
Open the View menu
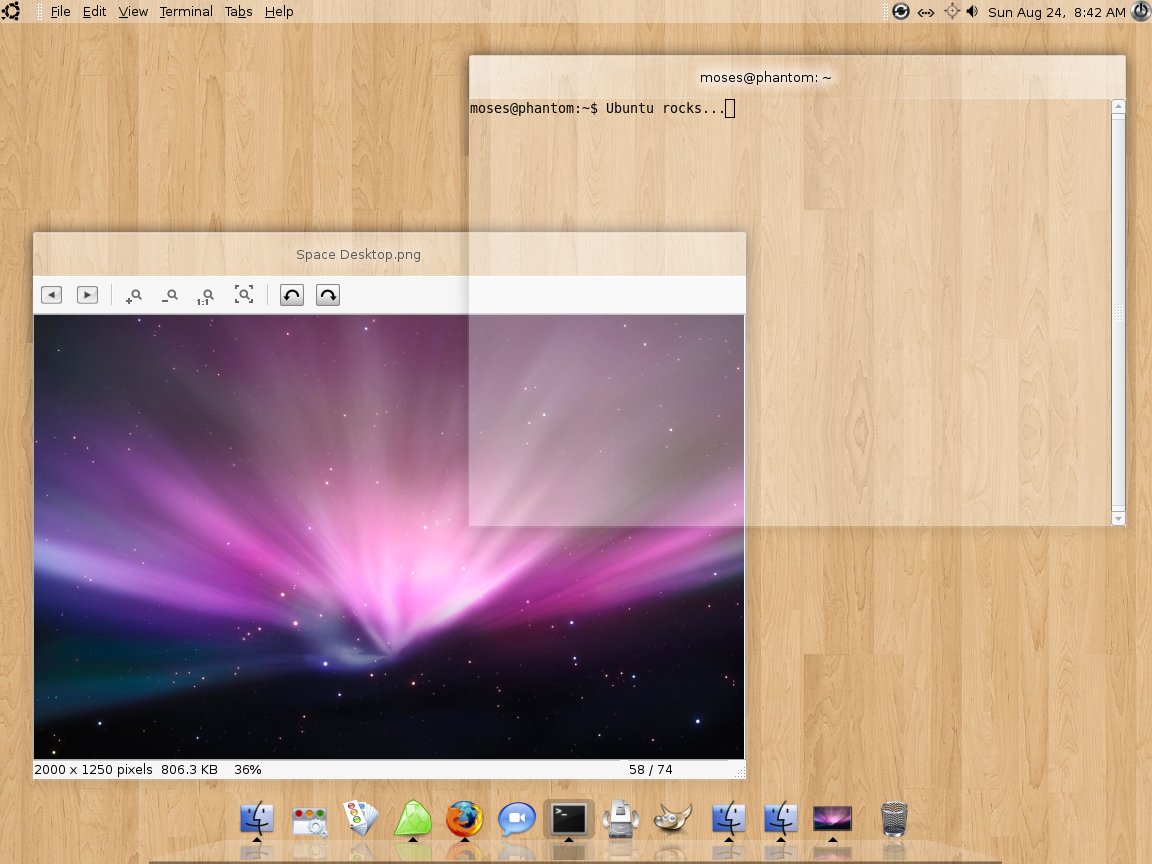click(133, 12)
